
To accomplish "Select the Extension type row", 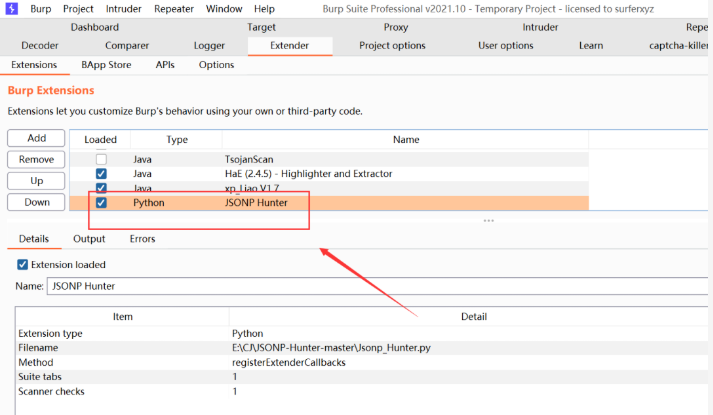I will click(362, 333).
